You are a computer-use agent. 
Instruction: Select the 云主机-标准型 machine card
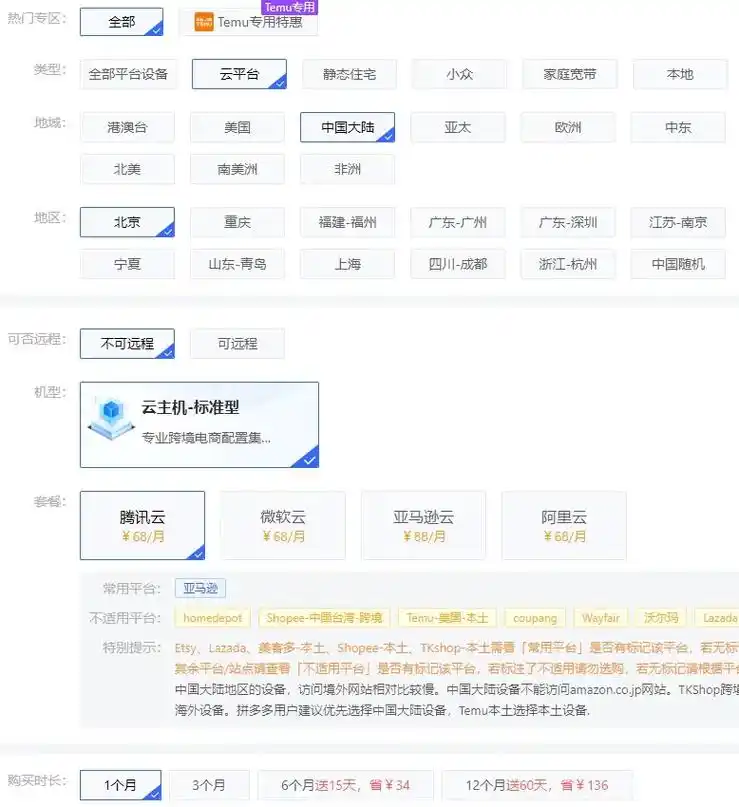coord(199,424)
